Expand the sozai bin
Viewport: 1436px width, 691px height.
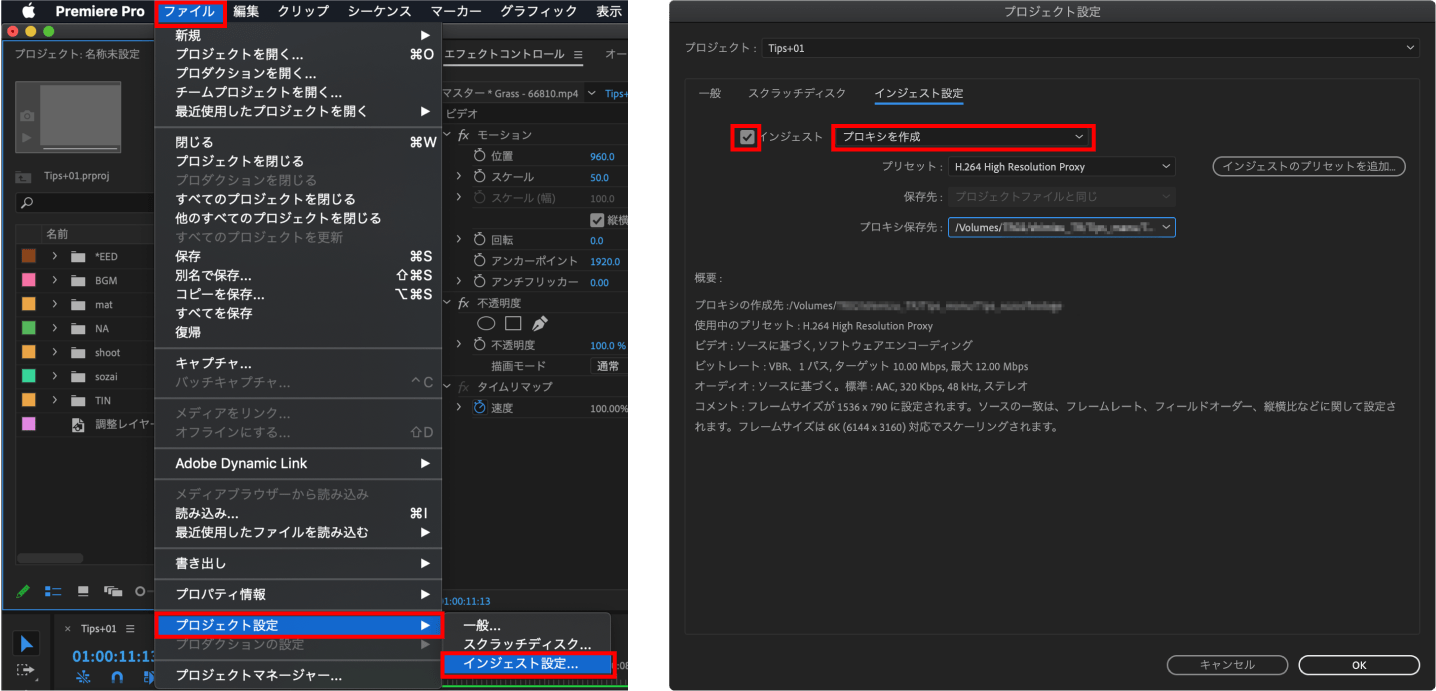click(56, 376)
